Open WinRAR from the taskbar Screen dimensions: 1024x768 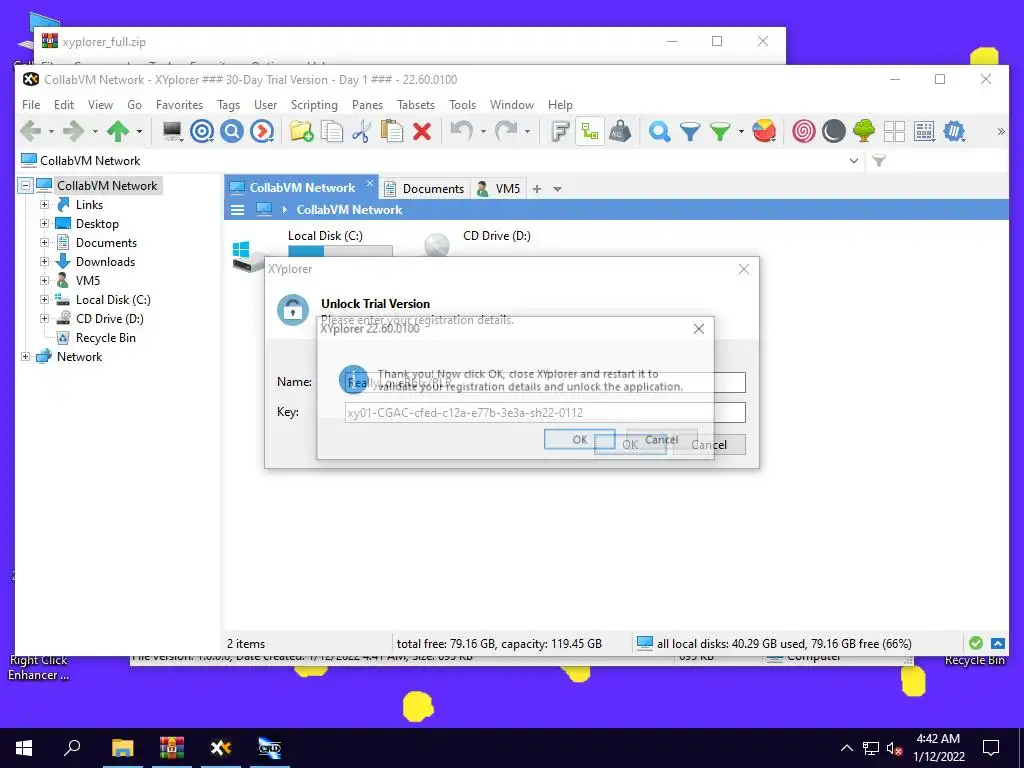tap(172, 748)
